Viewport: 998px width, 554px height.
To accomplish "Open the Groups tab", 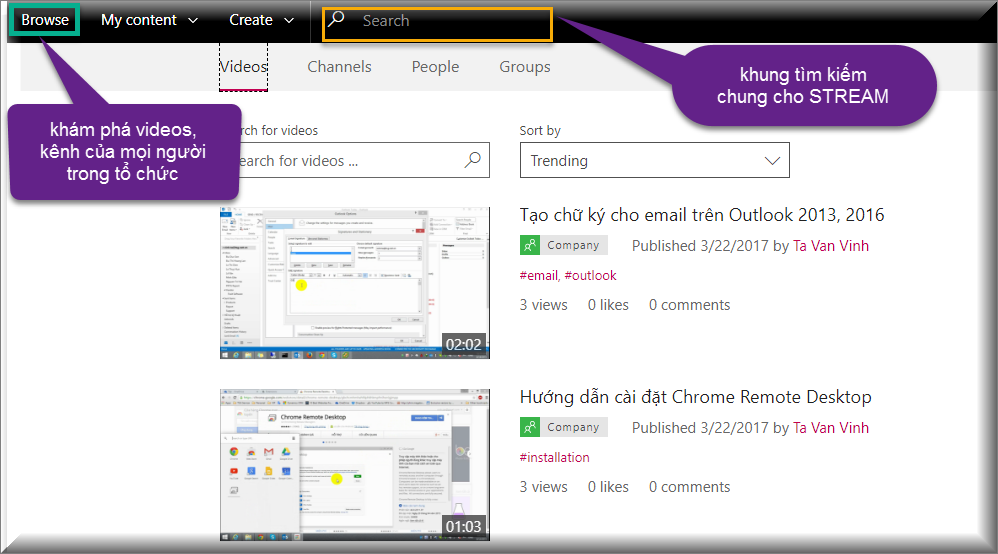I will coord(525,67).
